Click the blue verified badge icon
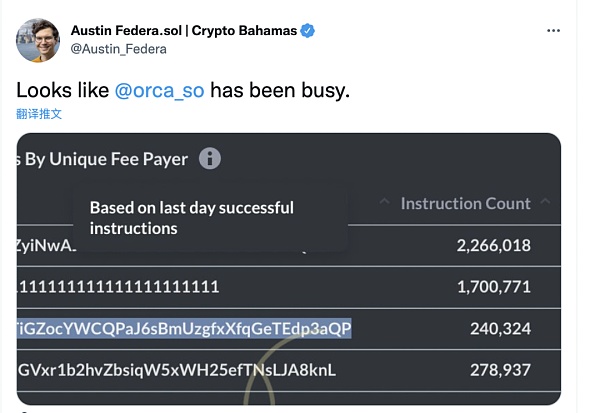Screen dimensions: 600x413 click(307, 31)
